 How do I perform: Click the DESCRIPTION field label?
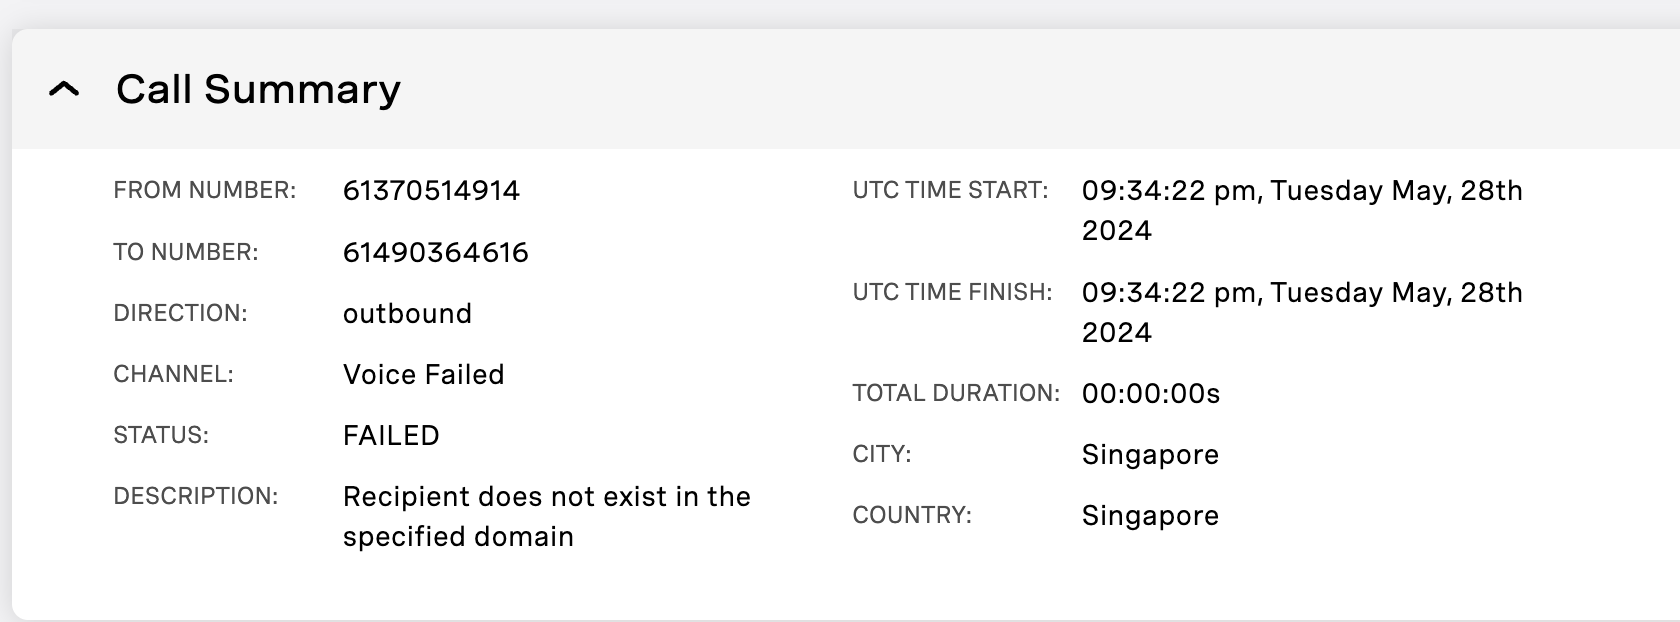(x=196, y=497)
